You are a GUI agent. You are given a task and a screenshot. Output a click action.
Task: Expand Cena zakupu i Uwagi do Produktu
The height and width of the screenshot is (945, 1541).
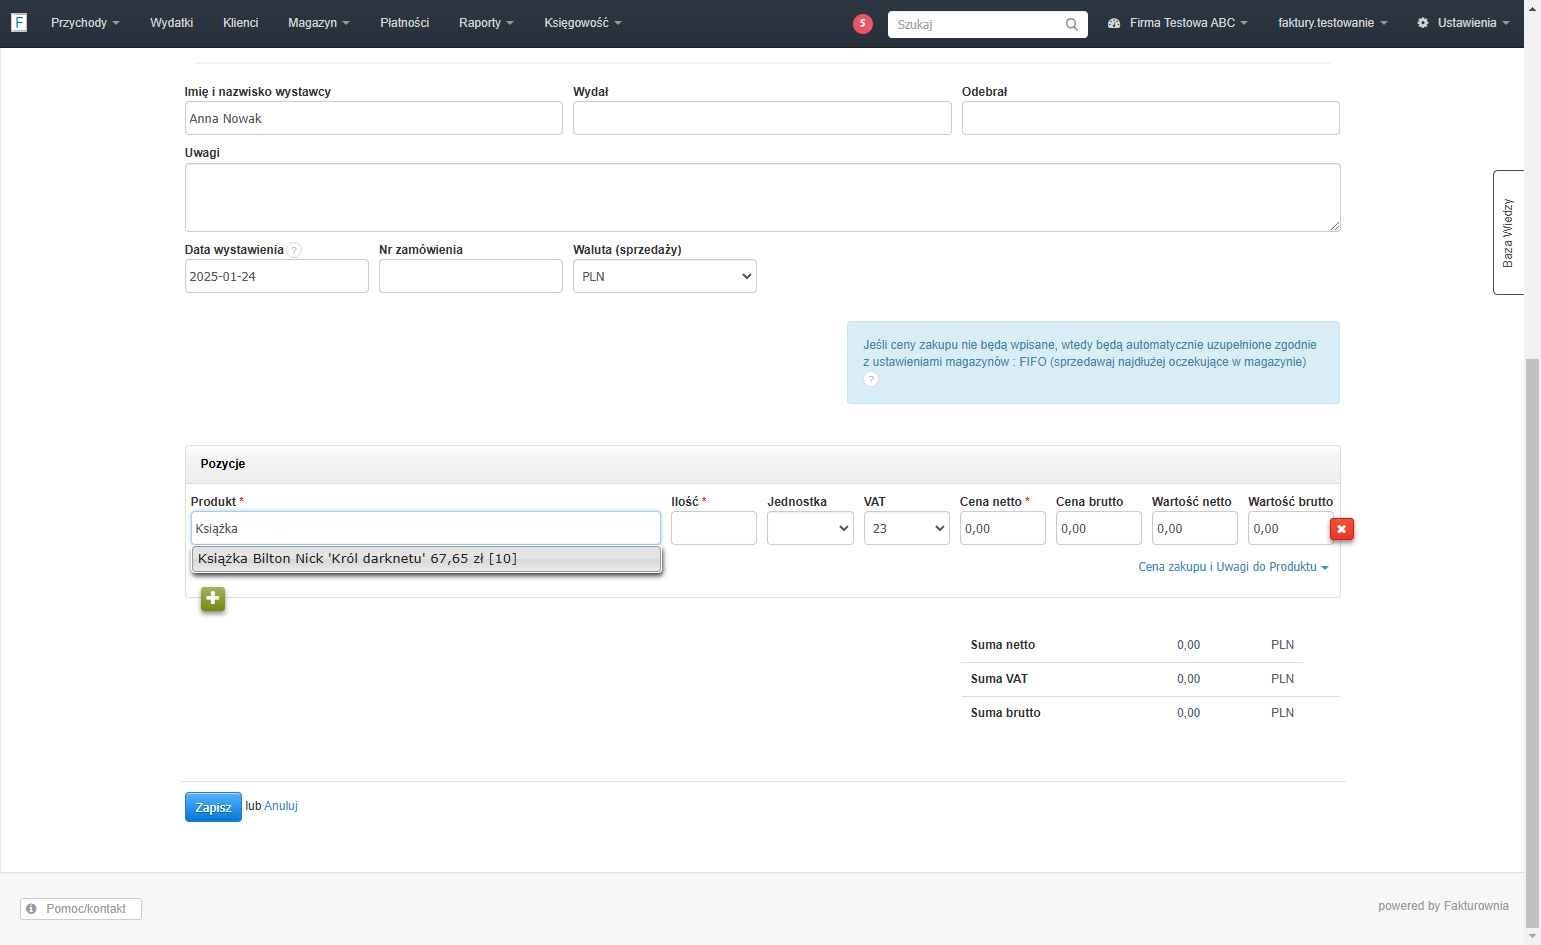pos(1233,567)
